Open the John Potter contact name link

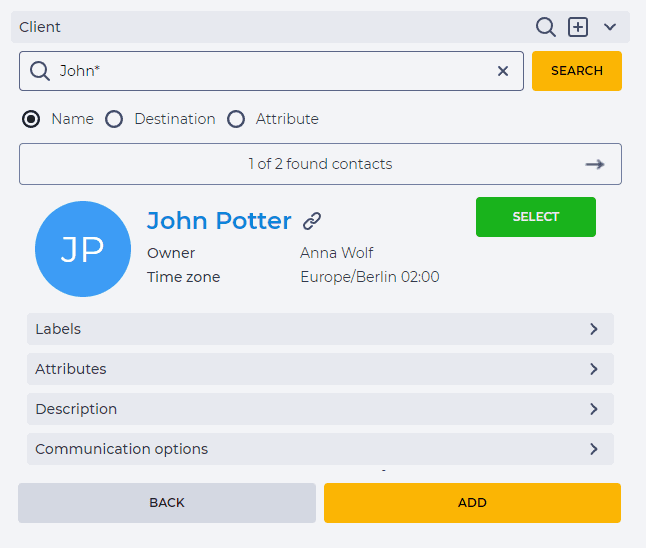[x=219, y=220]
